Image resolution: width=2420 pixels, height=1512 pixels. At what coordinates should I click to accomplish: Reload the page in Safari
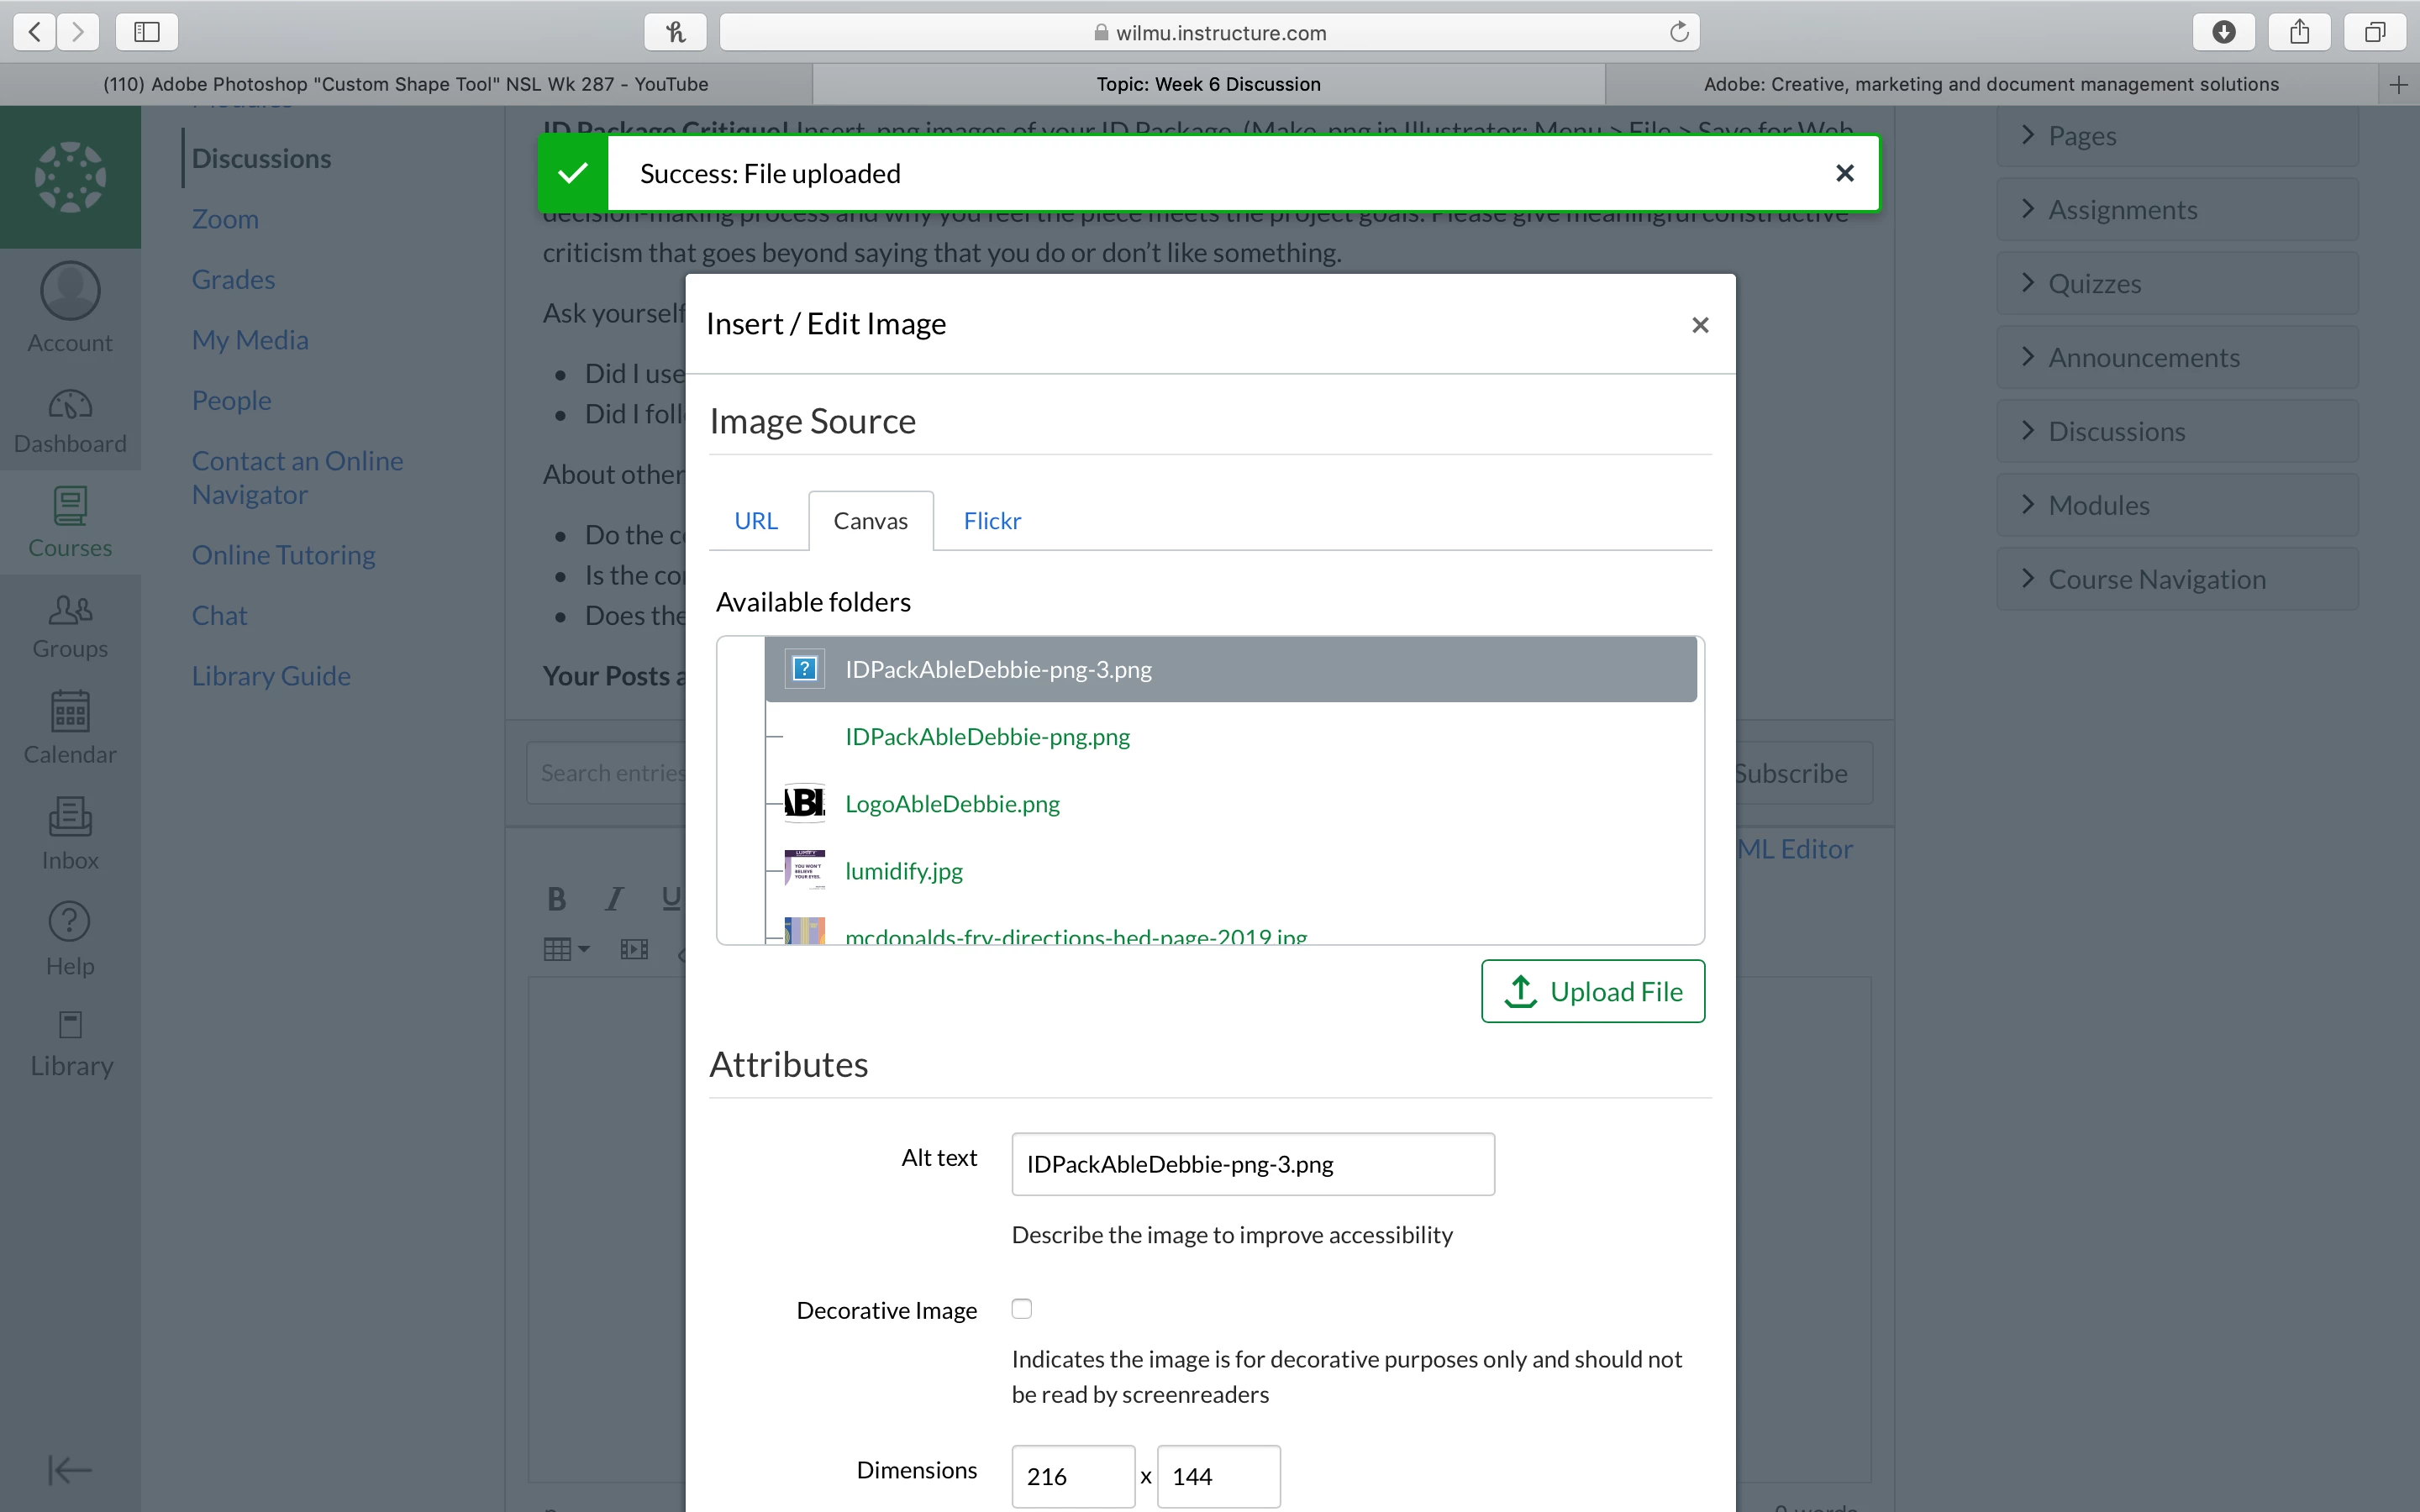click(1679, 32)
